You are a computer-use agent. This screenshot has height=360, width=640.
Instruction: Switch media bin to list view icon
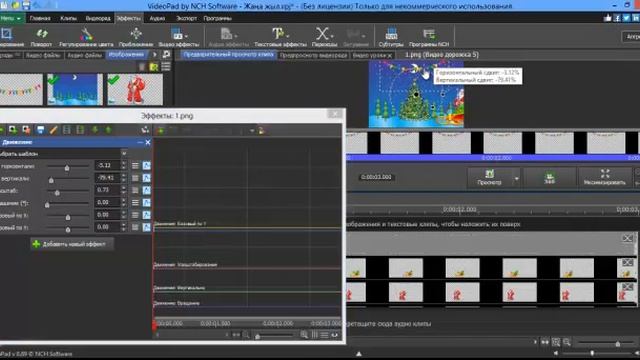click(x=166, y=67)
